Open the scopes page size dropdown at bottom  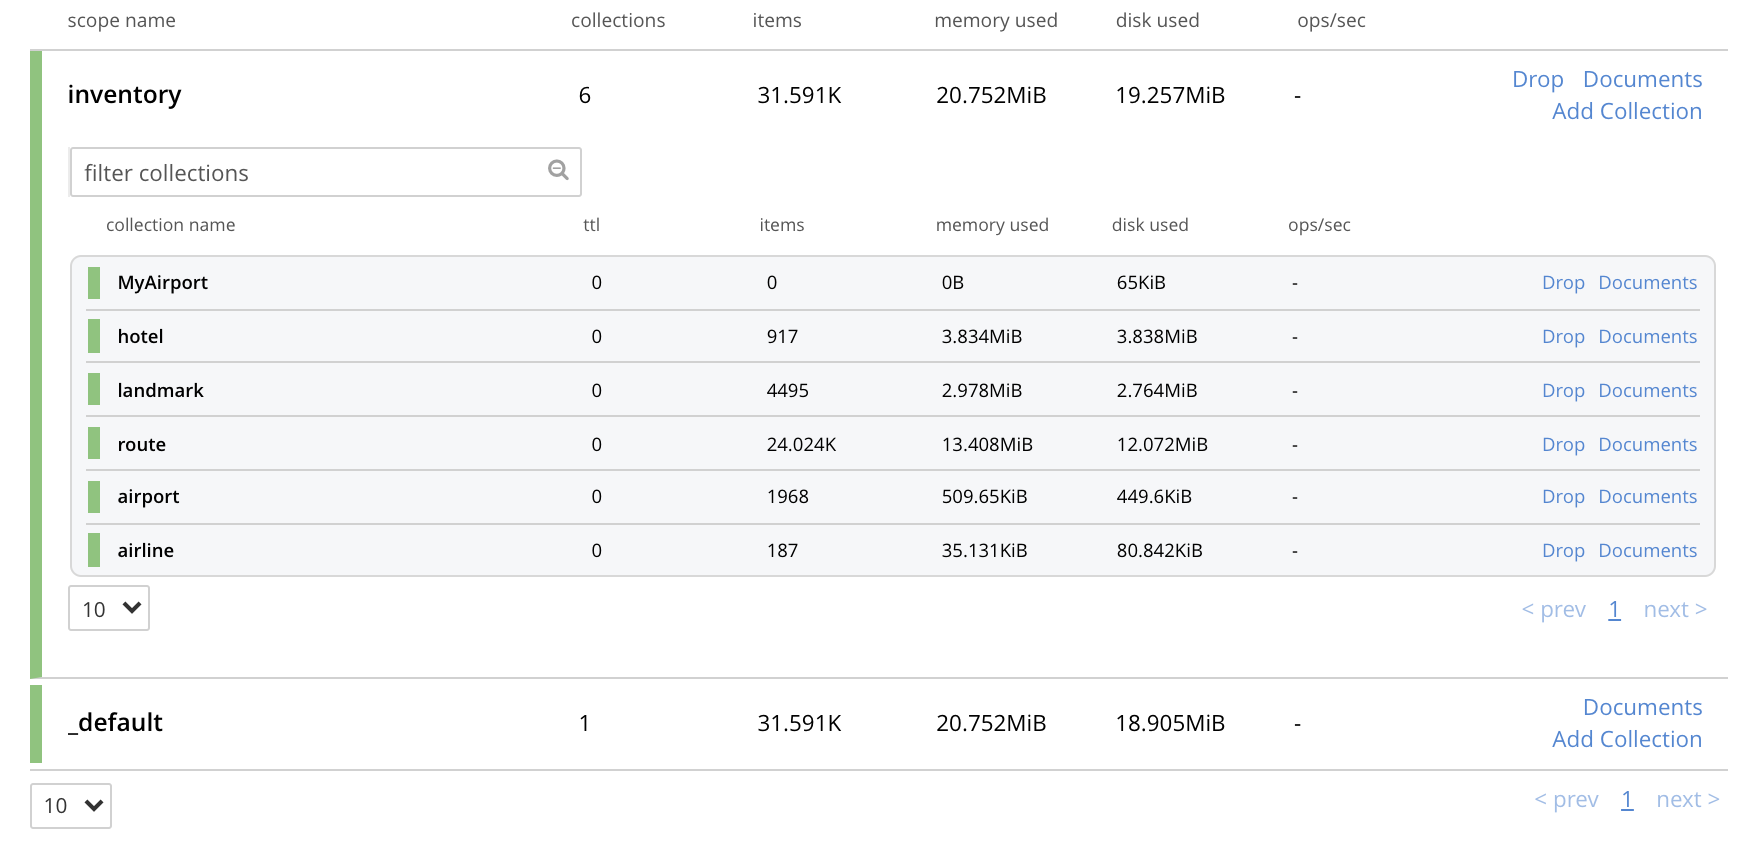tap(71, 805)
